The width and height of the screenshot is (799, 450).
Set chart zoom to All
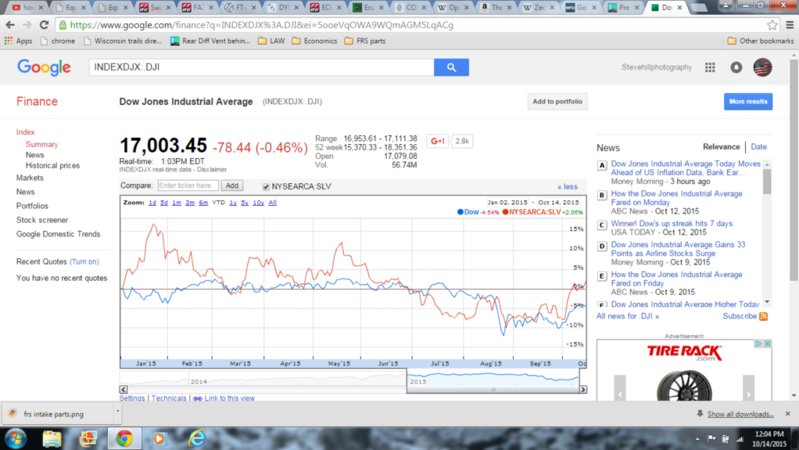[x=273, y=203]
